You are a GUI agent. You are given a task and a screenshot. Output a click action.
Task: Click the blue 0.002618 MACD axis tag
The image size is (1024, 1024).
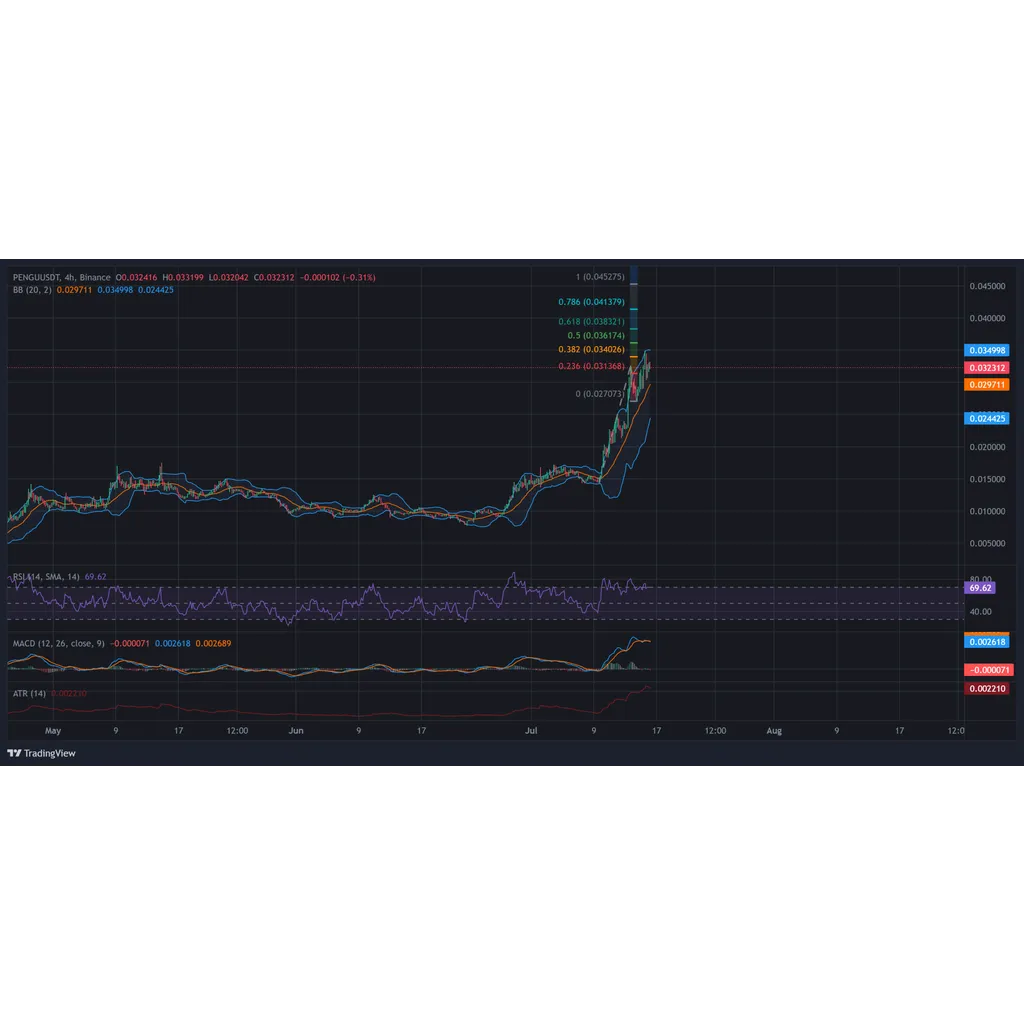(987, 642)
